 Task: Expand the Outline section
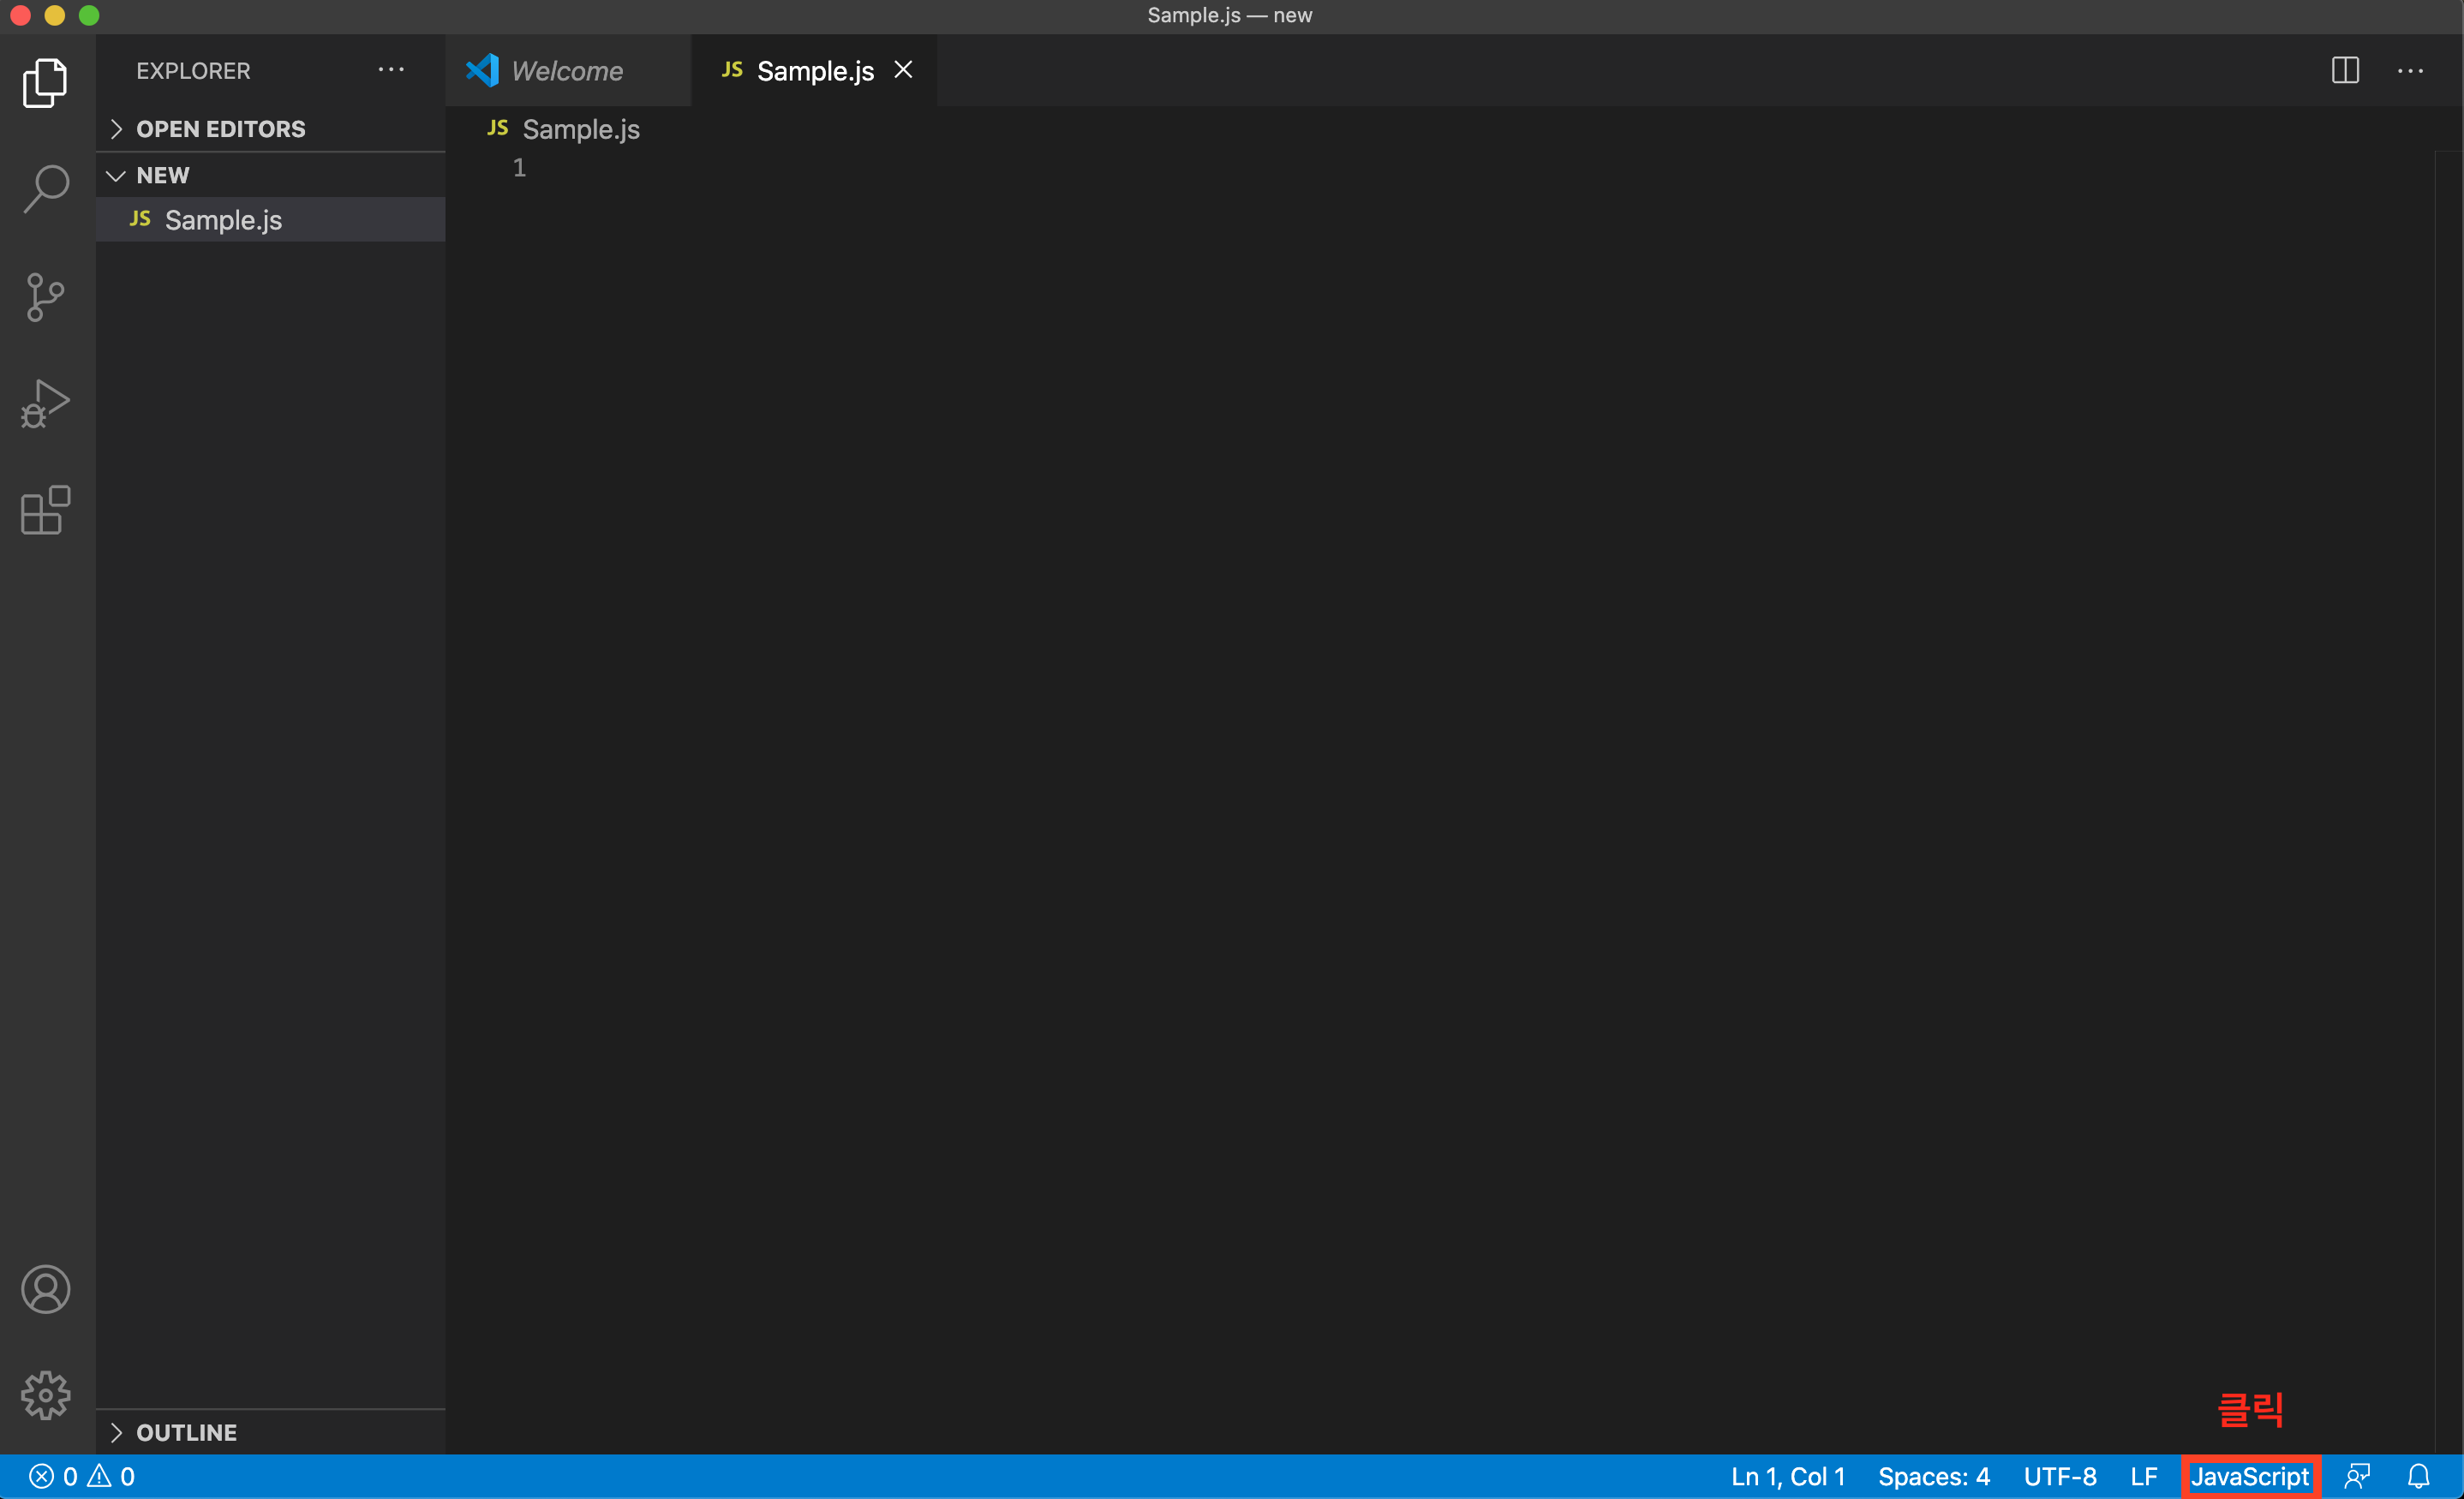186,1432
